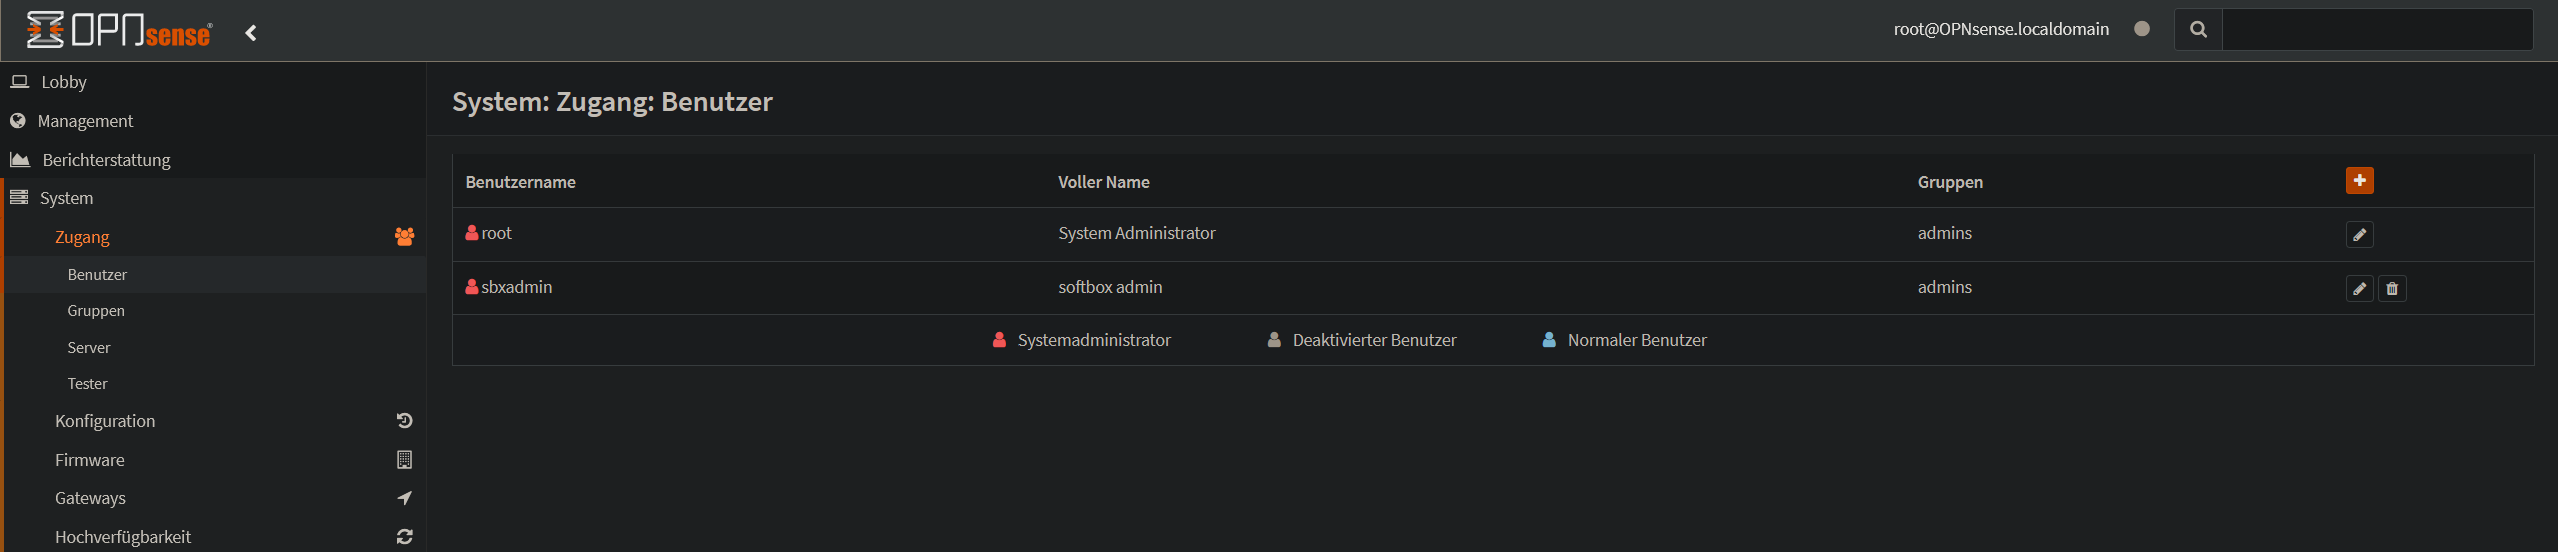This screenshot has width=2558, height=552.
Task: Edit the root user with pencil icon
Action: point(2359,235)
